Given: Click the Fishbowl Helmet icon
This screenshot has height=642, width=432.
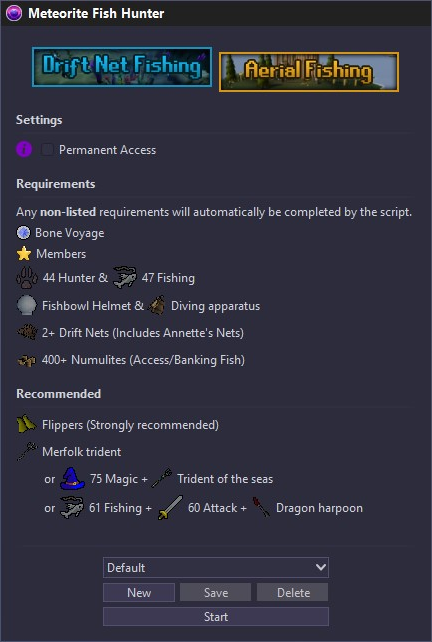Looking at the screenshot, I should click(x=27, y=305).
